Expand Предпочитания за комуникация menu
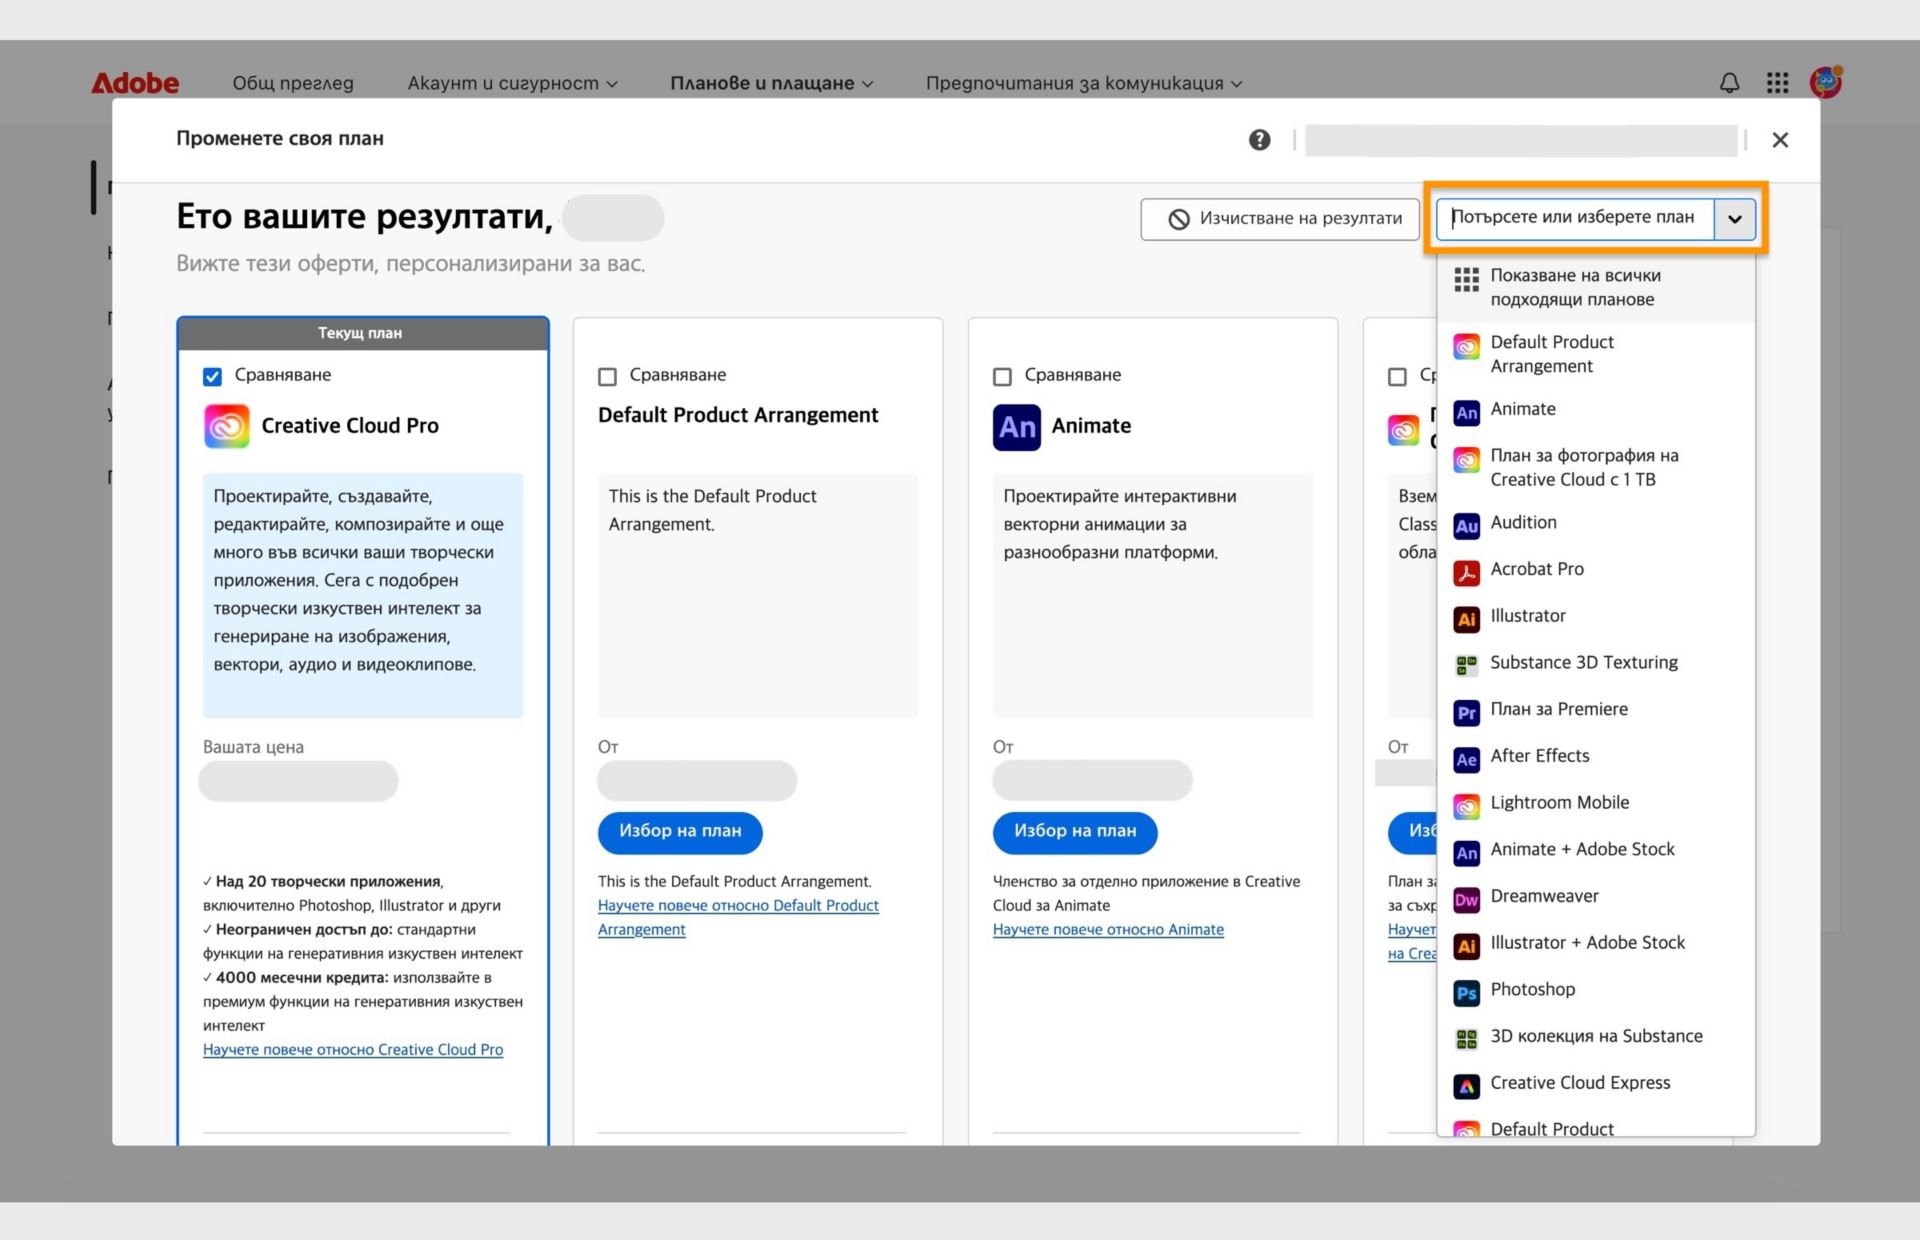 [1081, 83]
